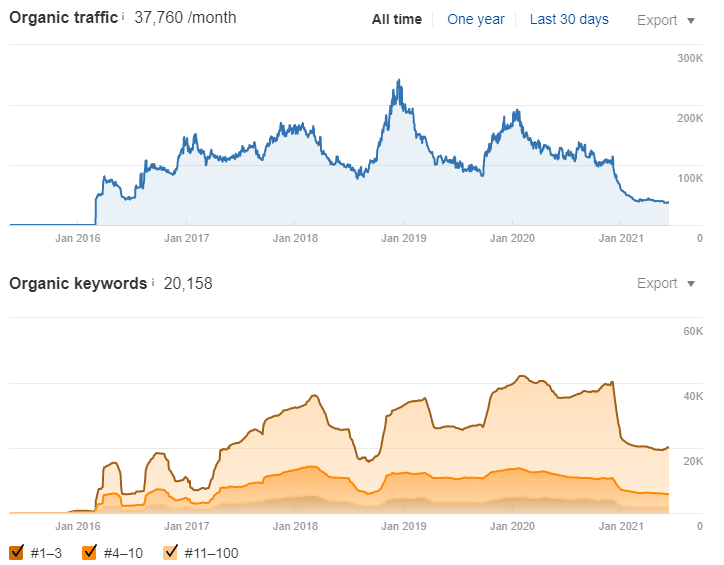Viewport: 724px width, 565px height.
Task: Click the Organic traffic heading
Action: pyautogui.click(x=63, y=18)
